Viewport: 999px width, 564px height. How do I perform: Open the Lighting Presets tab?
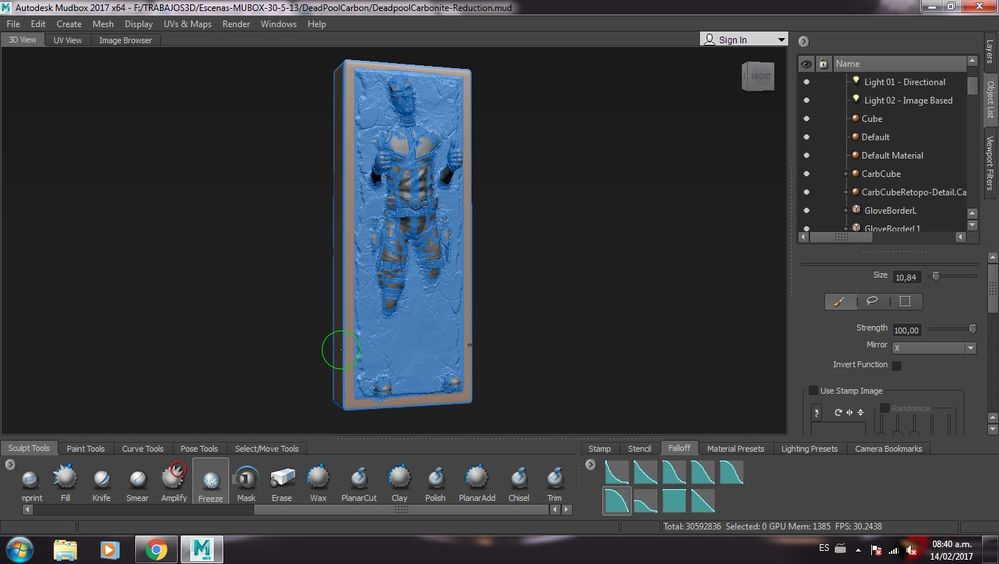[x=809, y=449]
